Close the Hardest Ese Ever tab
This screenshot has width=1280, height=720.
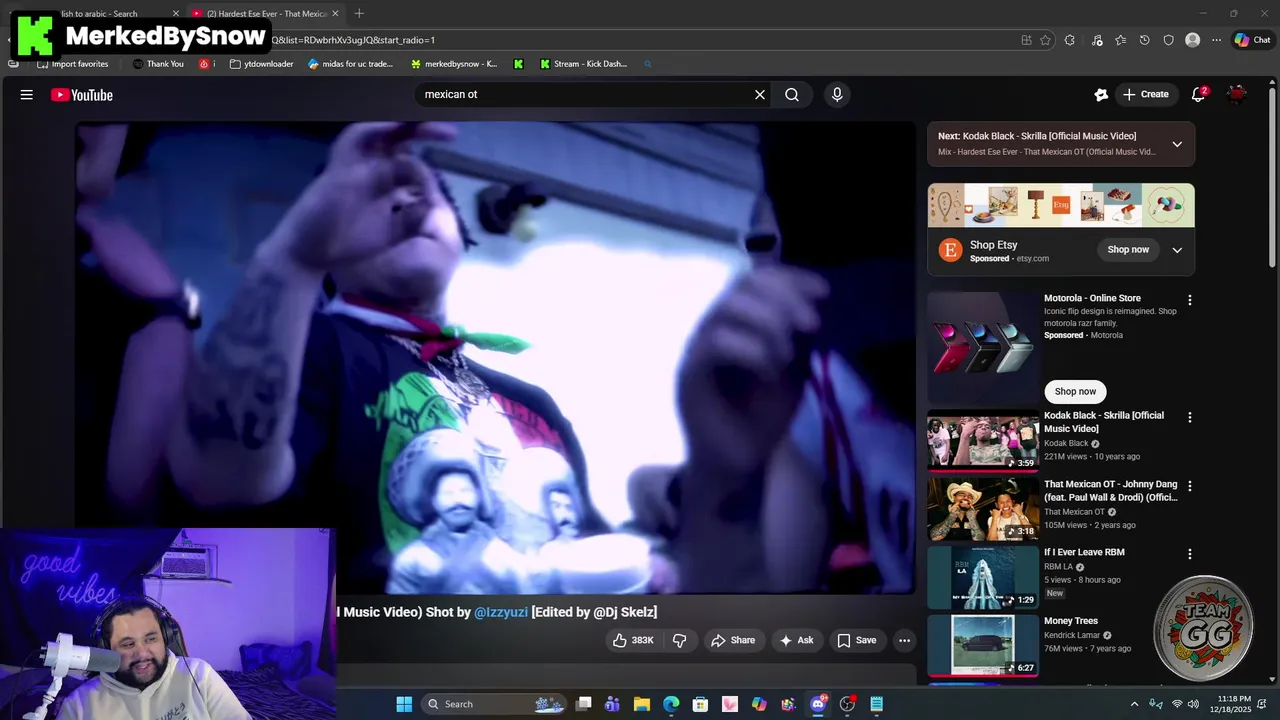335,14
